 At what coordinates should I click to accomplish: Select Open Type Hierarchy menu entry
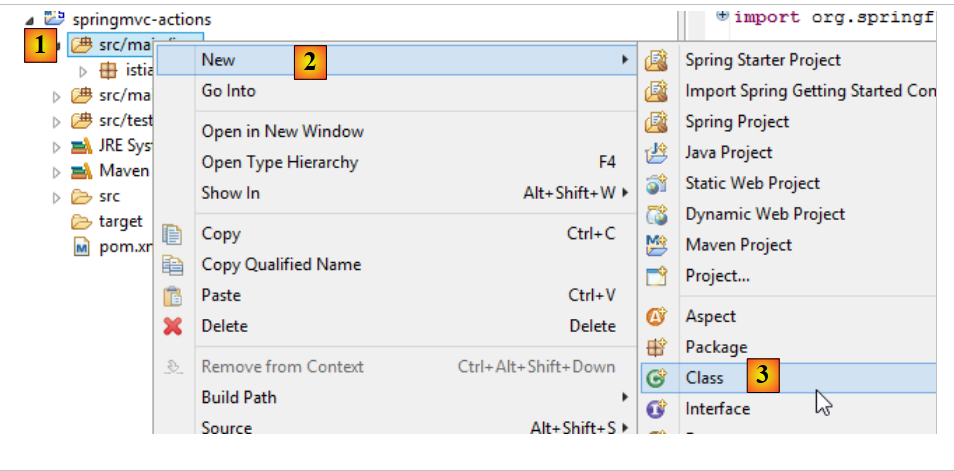click(279, 162)
